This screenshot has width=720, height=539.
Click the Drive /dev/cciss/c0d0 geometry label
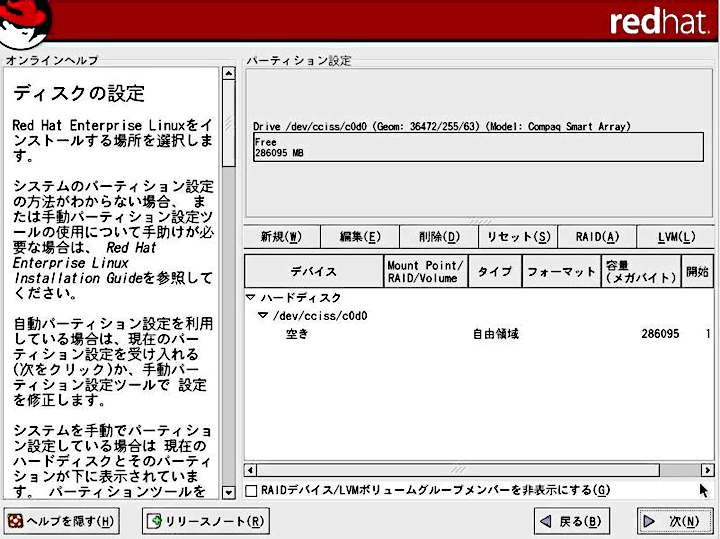coord(442,126)
